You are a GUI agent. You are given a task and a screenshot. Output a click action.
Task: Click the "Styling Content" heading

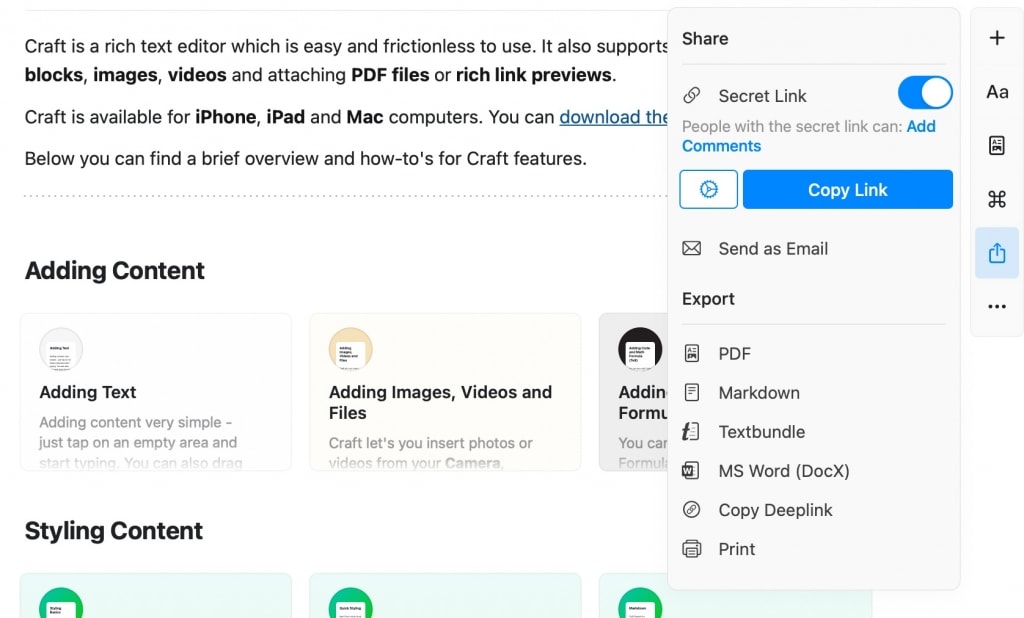coord(114,530)
